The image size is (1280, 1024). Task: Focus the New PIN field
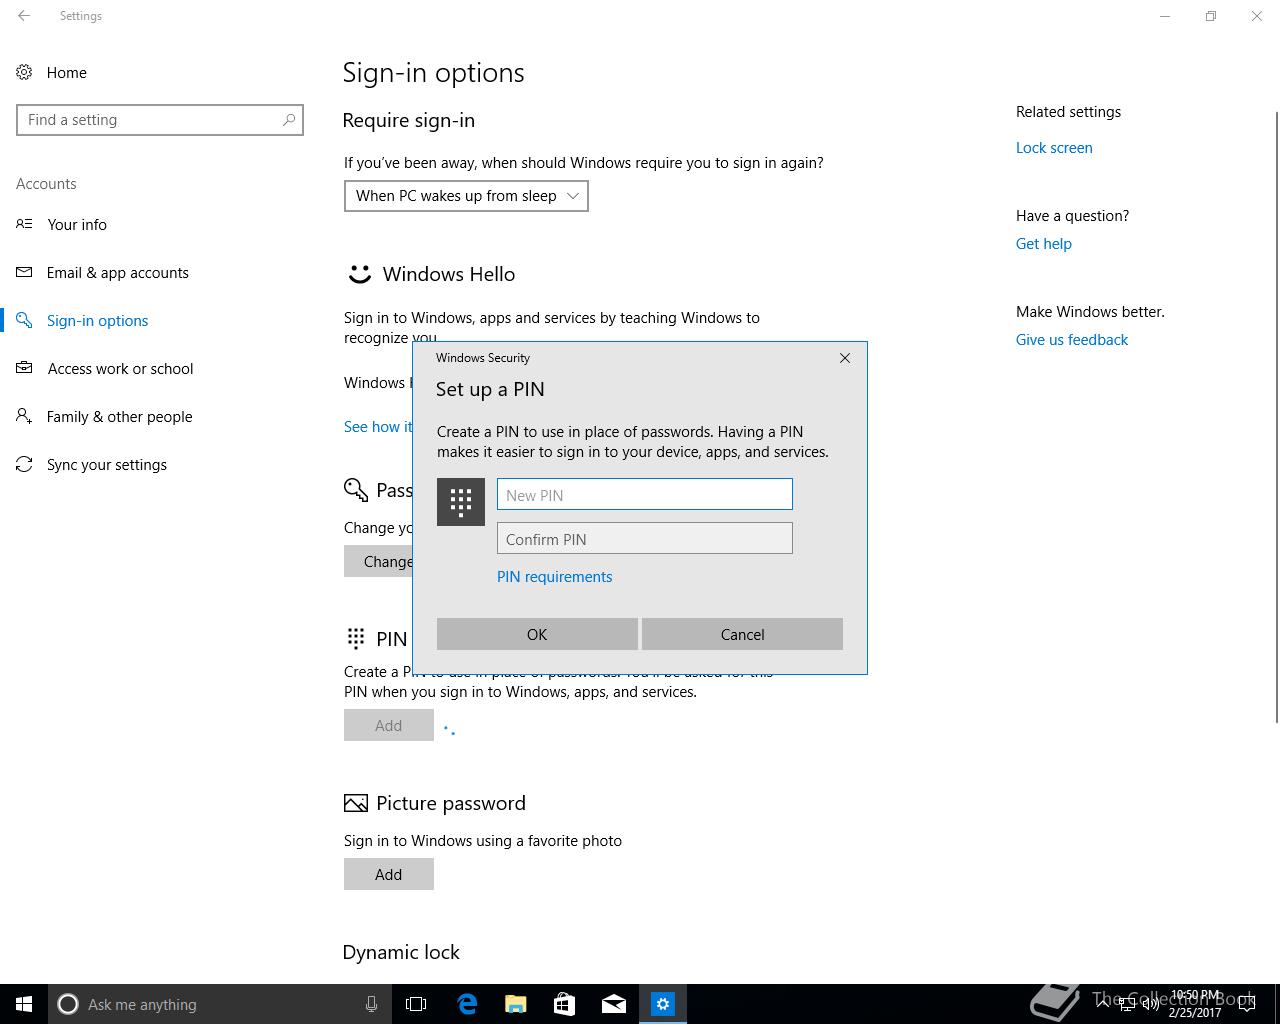click(x=645, y=494)
